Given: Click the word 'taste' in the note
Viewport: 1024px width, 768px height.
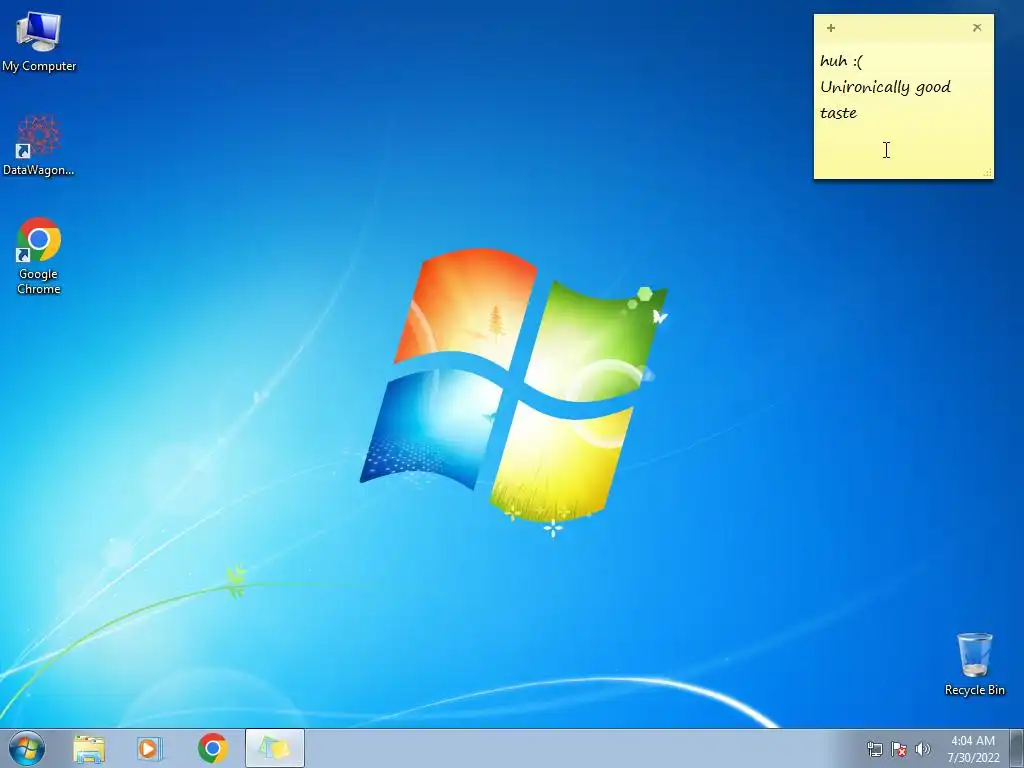Looking at the screenshot, I should (x=839, y=113).
